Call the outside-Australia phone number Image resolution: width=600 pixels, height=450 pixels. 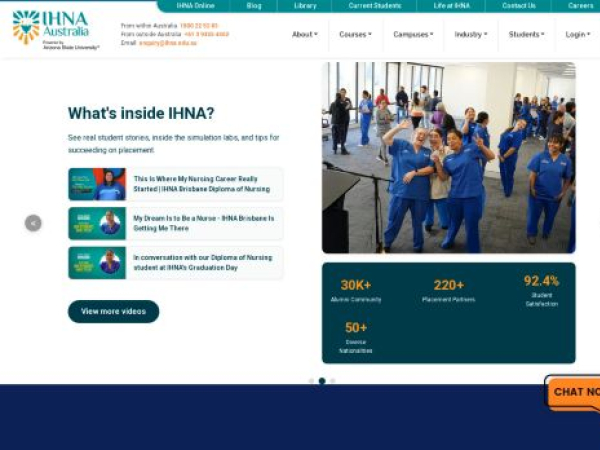tap(207, 34)
